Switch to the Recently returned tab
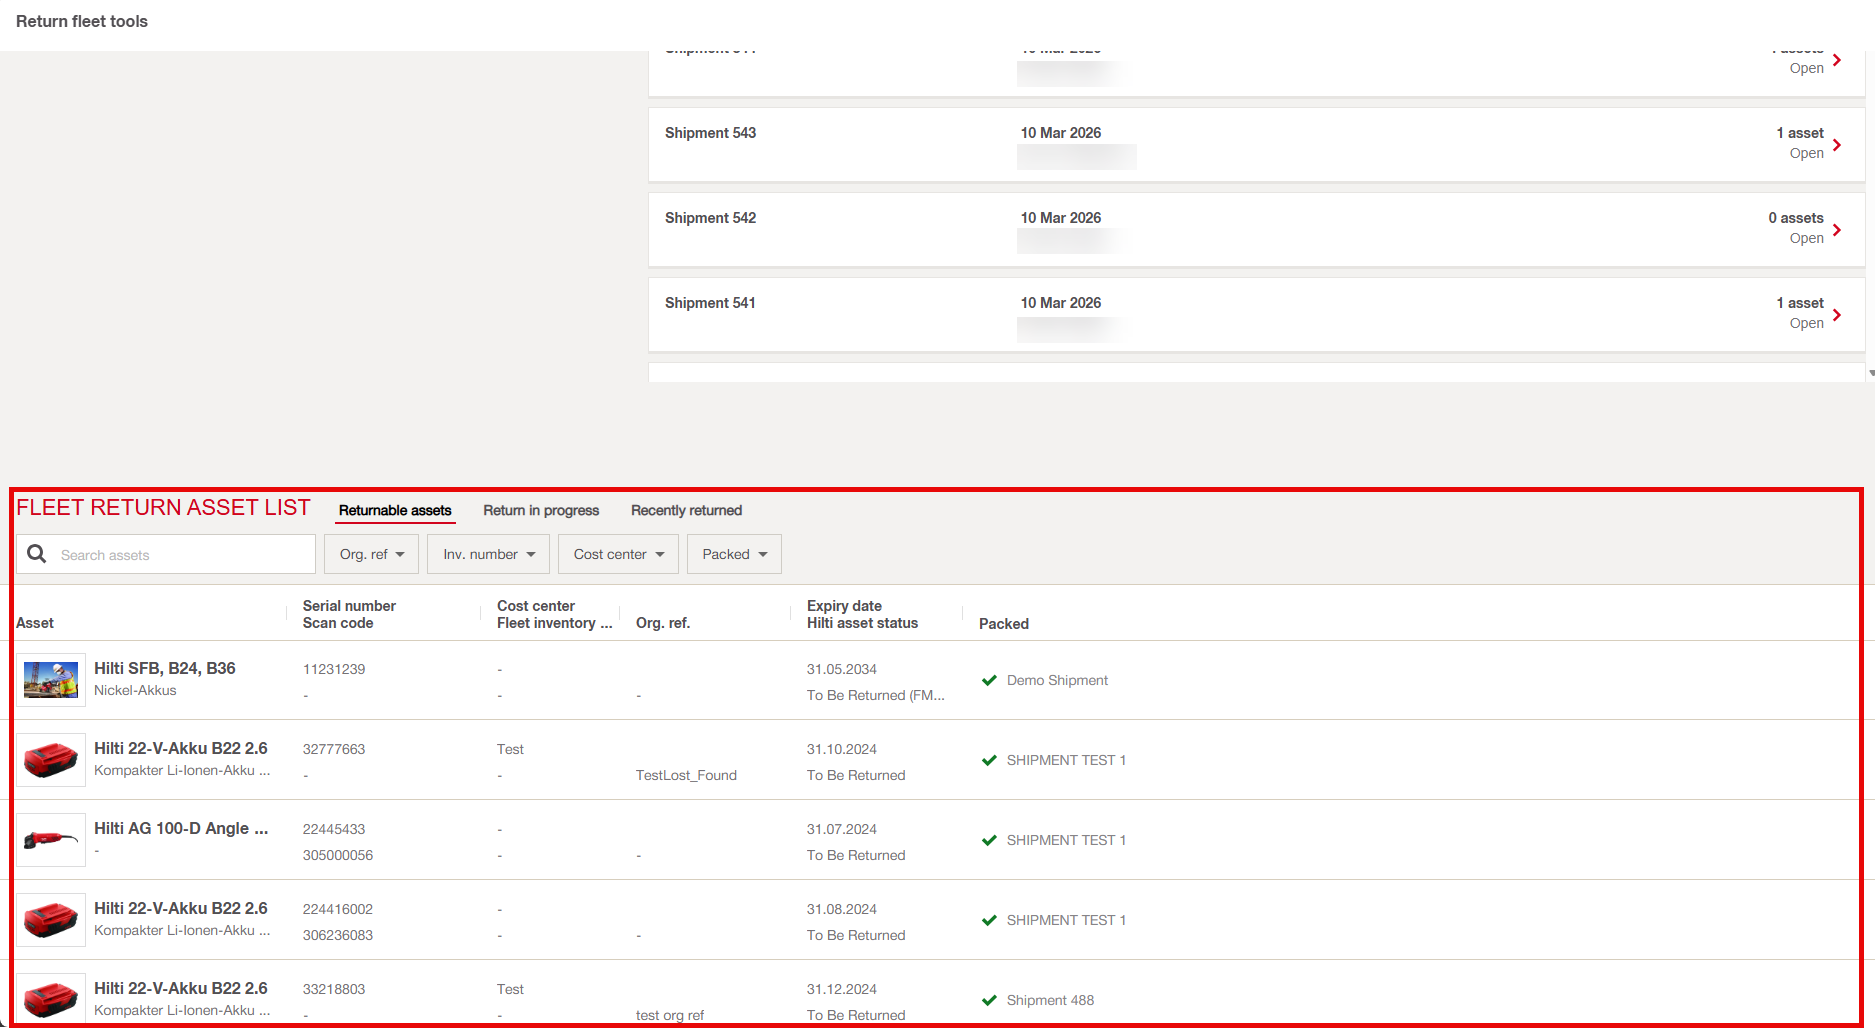 point(686,510)
